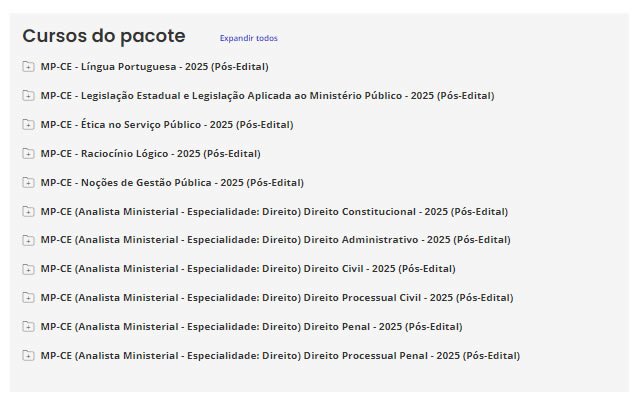Expand Direito Processual Civil plus icon
Screen dimensions: 638x405
point(28,298)
